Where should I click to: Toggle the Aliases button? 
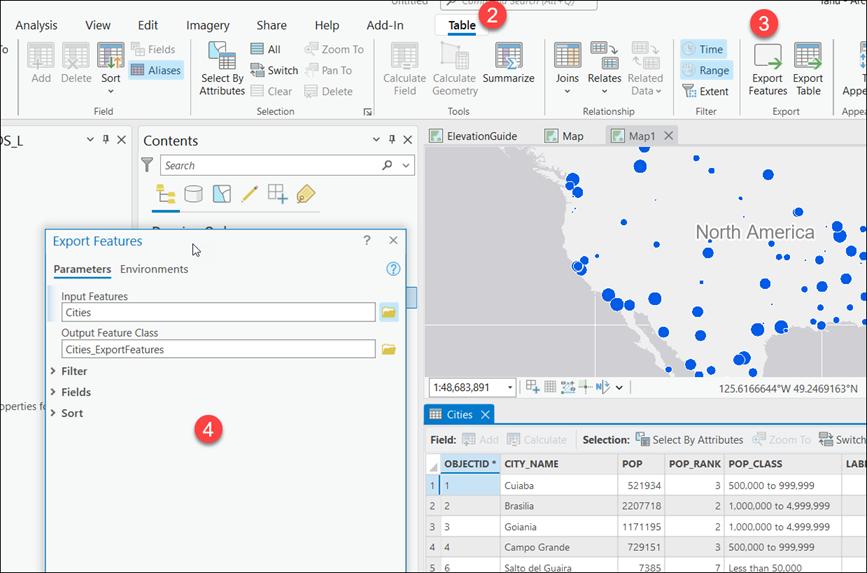tap(156, 70)
